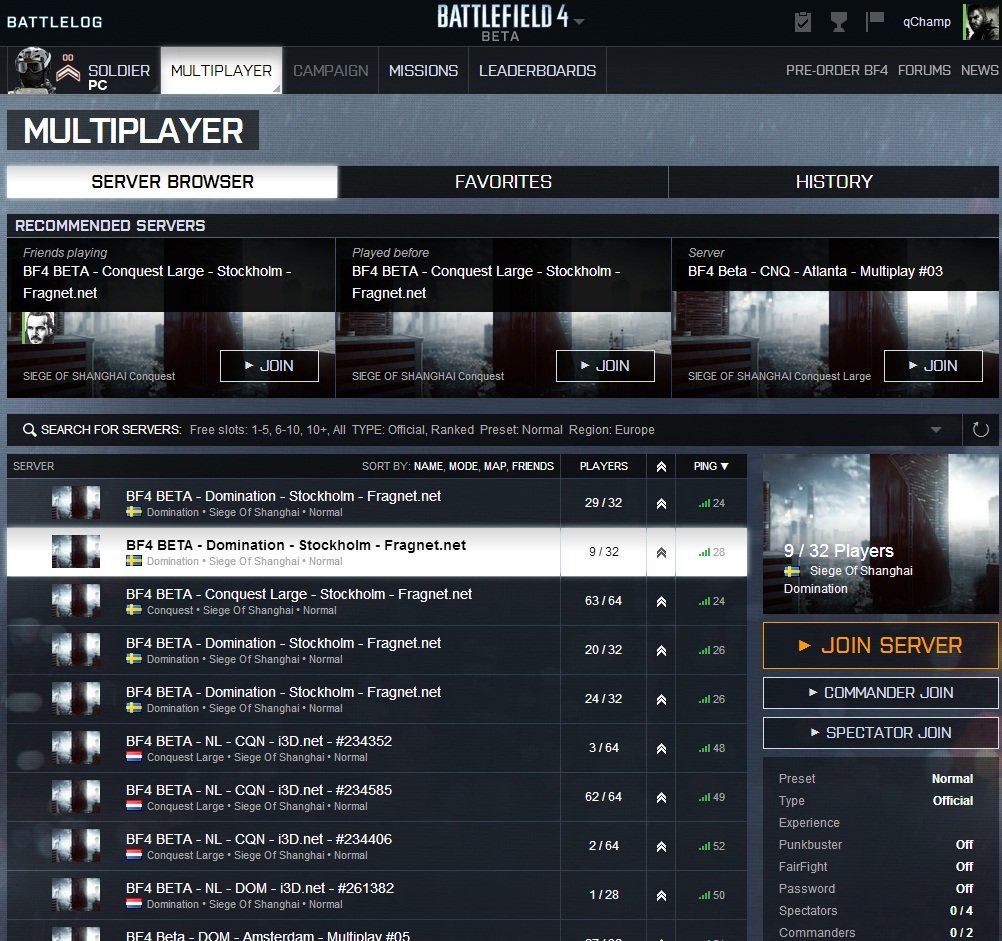Click rank chevron for 29 / 32 server

click(661, 503)
